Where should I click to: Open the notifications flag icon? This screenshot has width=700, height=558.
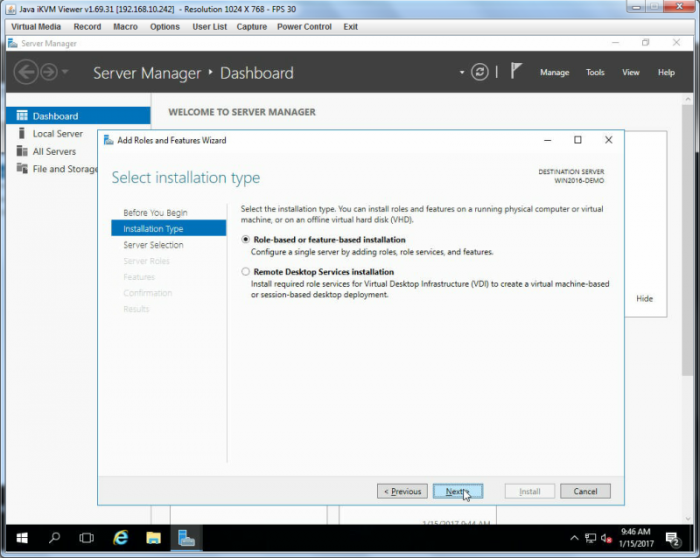516,71
